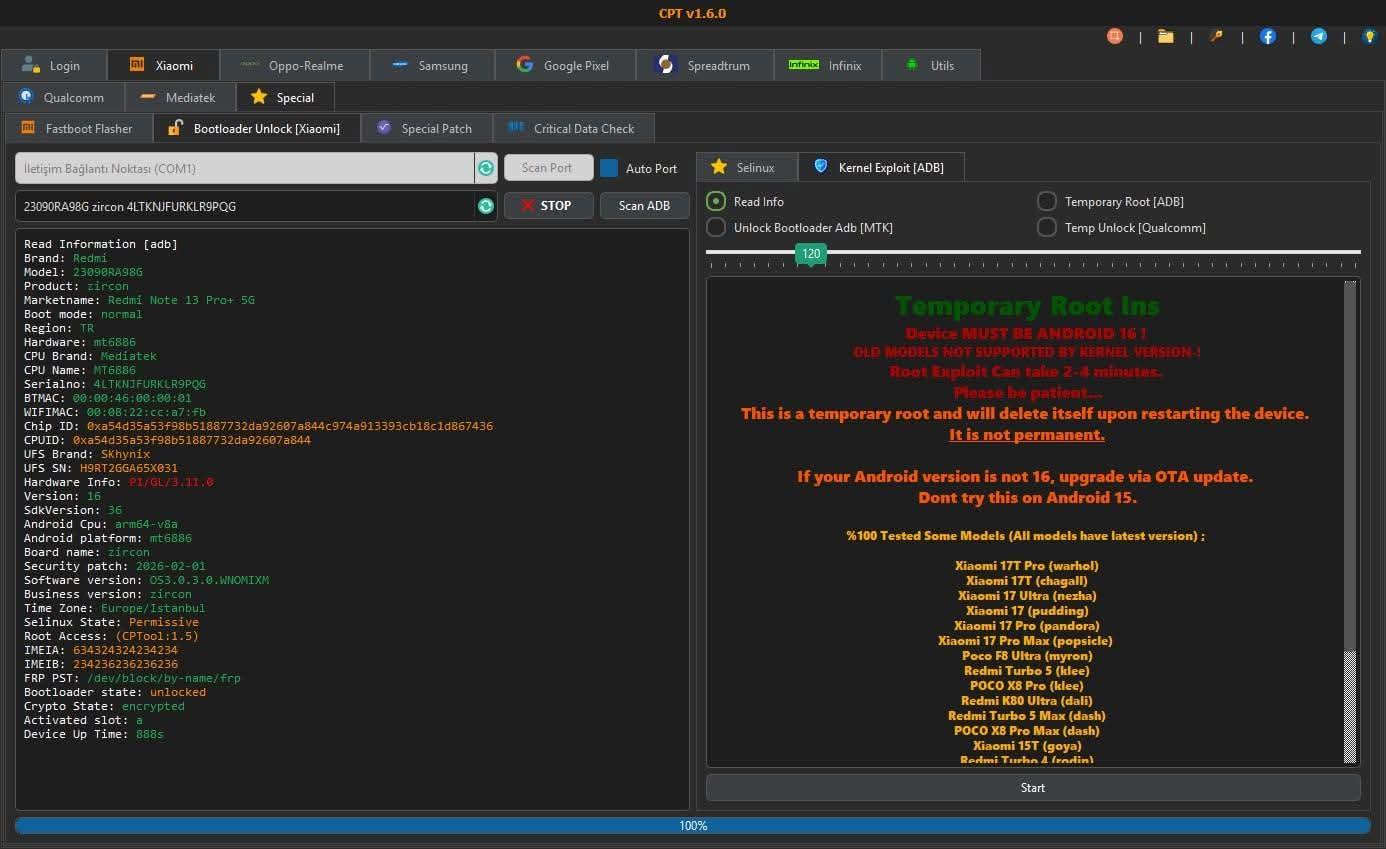Open the Critical Data Check tab
The height and width of the screenshot is (849, 1386).
pos(573,128)
